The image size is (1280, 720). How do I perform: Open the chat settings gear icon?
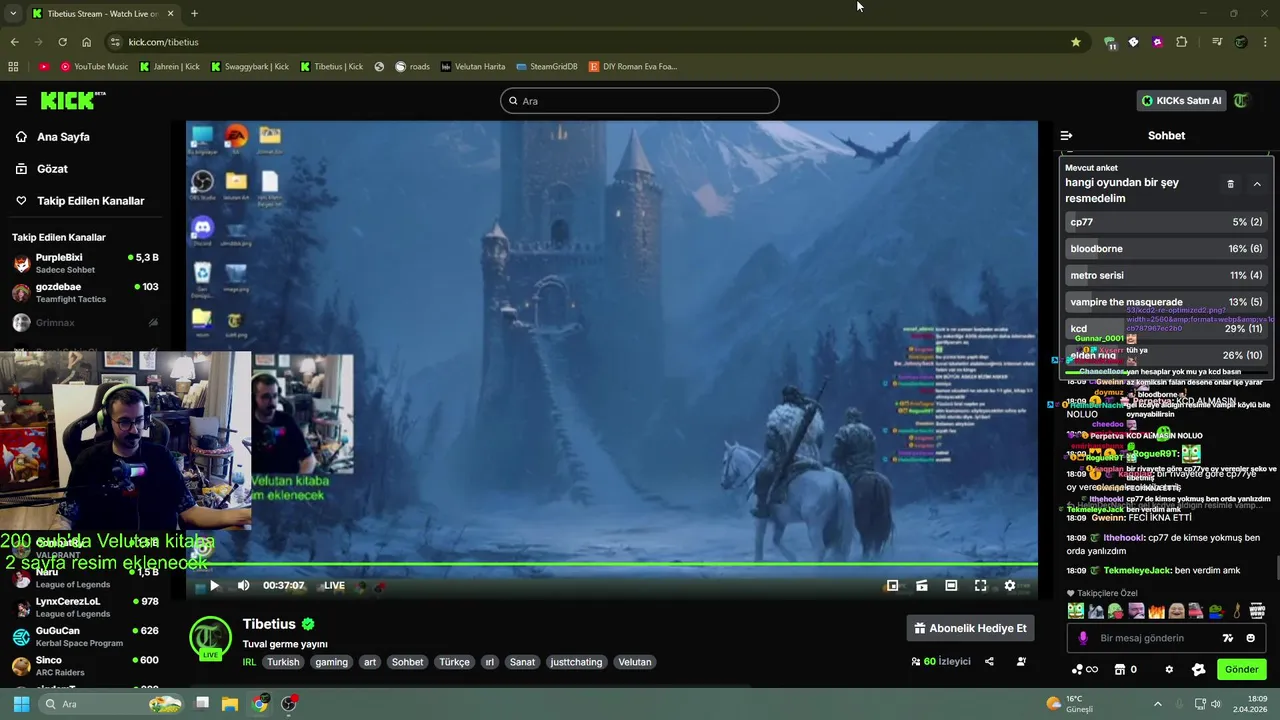pos(1169,670)
